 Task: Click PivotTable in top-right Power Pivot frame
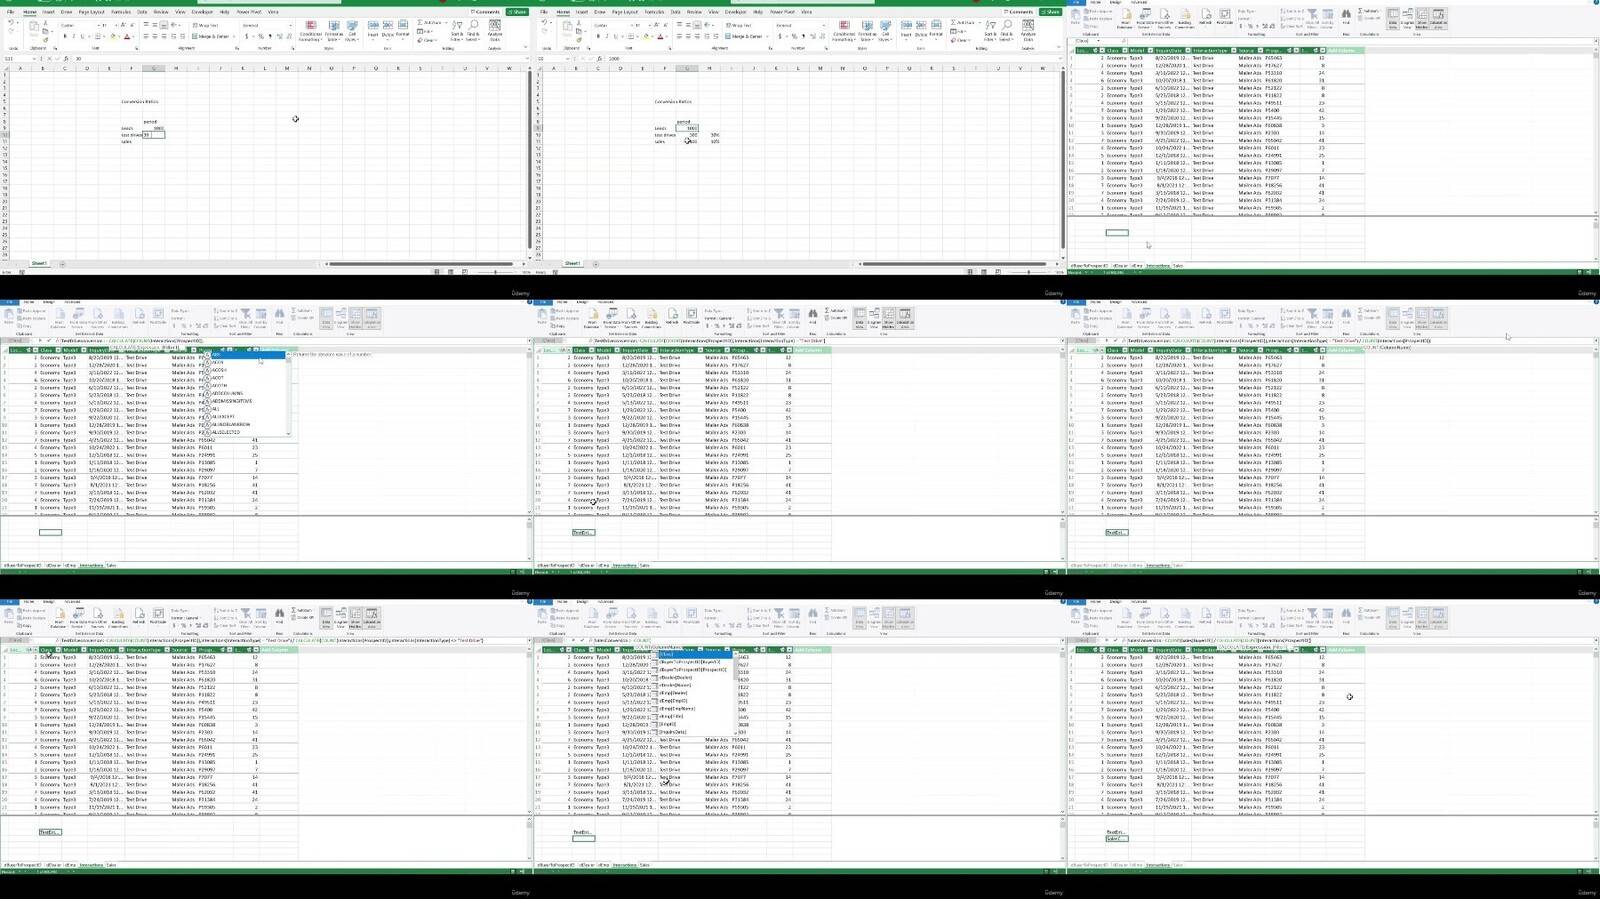1225,18
